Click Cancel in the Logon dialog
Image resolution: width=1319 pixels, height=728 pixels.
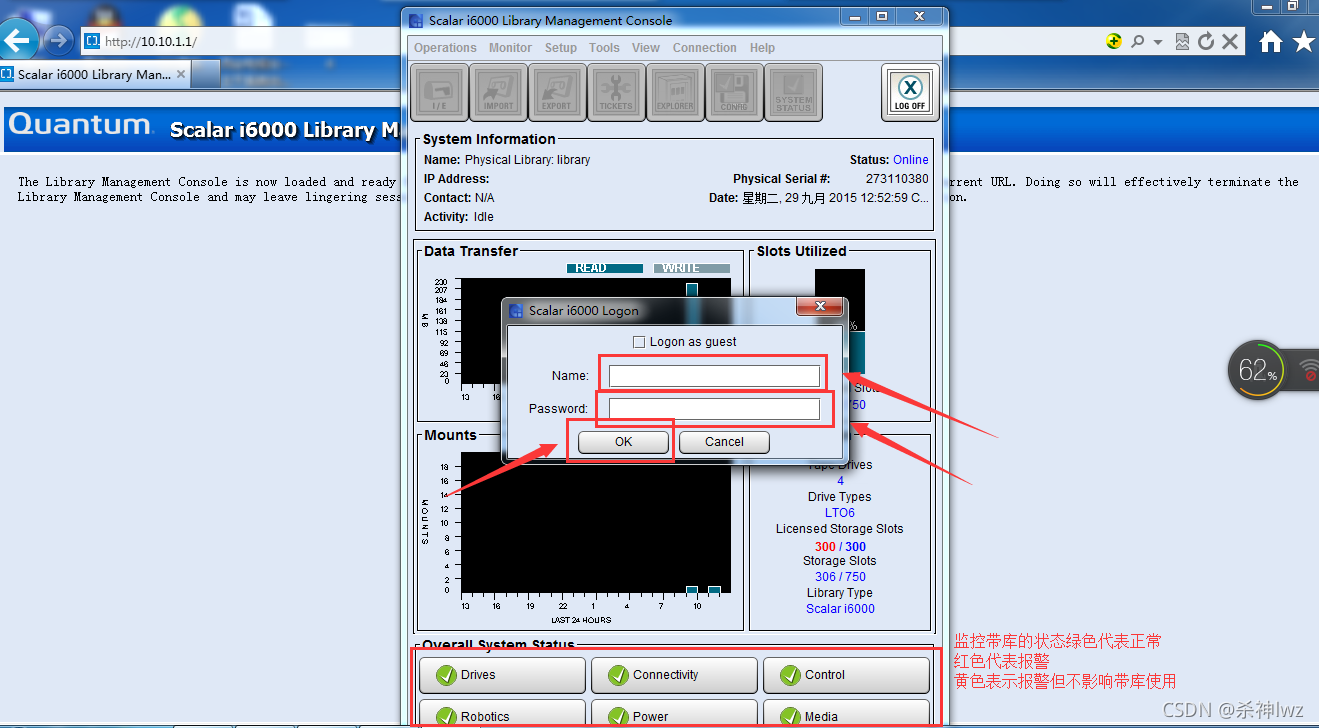pos(724,442)
